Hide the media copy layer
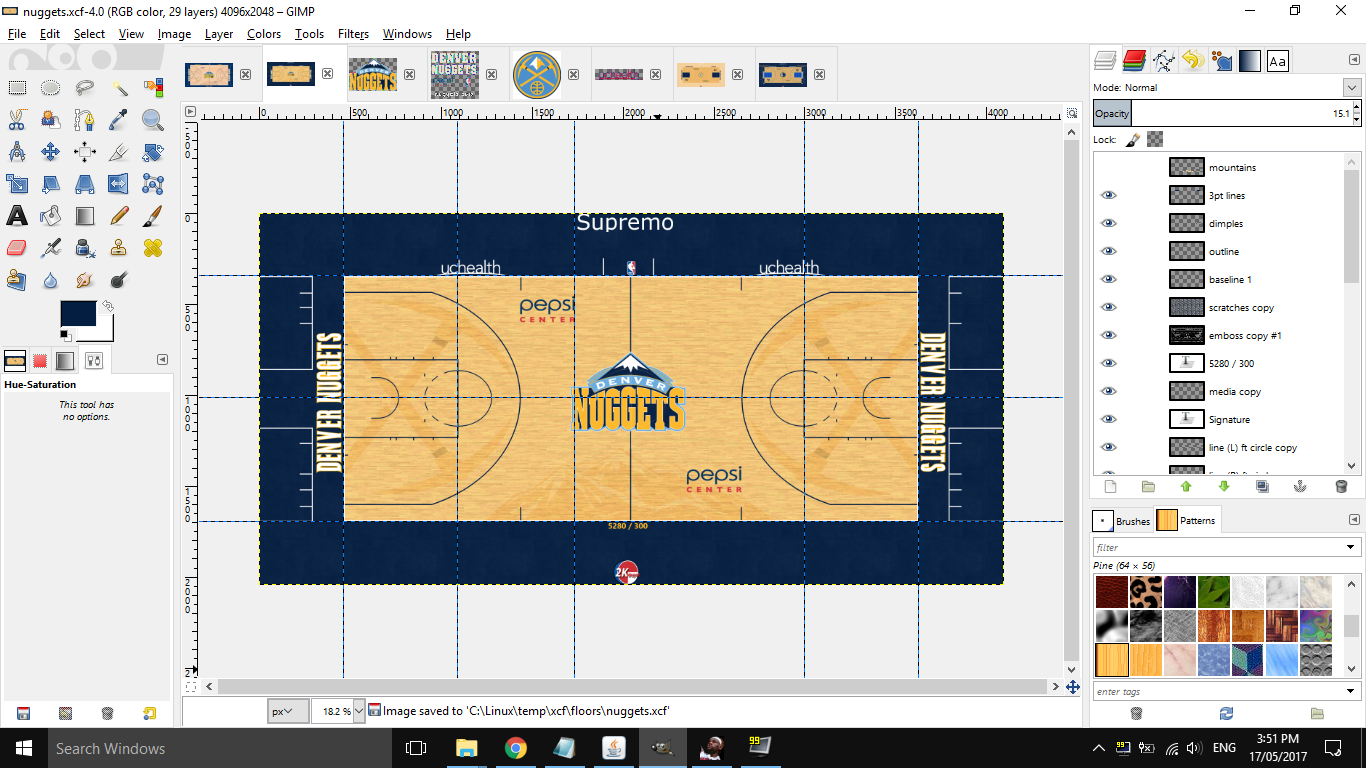This screenshot has width=1366, height=768. pyautogui.click(x=1108, y=392)
